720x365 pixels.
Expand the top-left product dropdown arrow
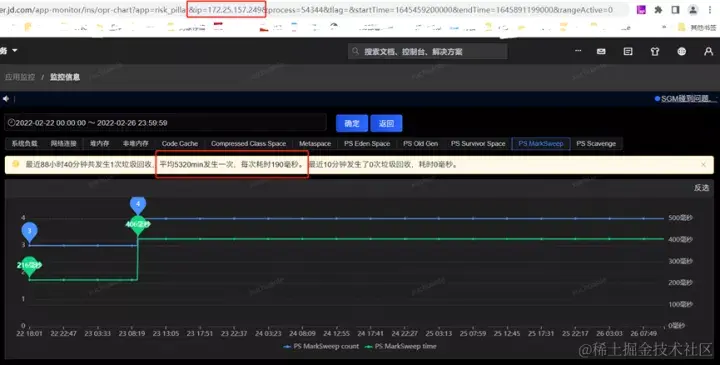click(x=15, y=50)
